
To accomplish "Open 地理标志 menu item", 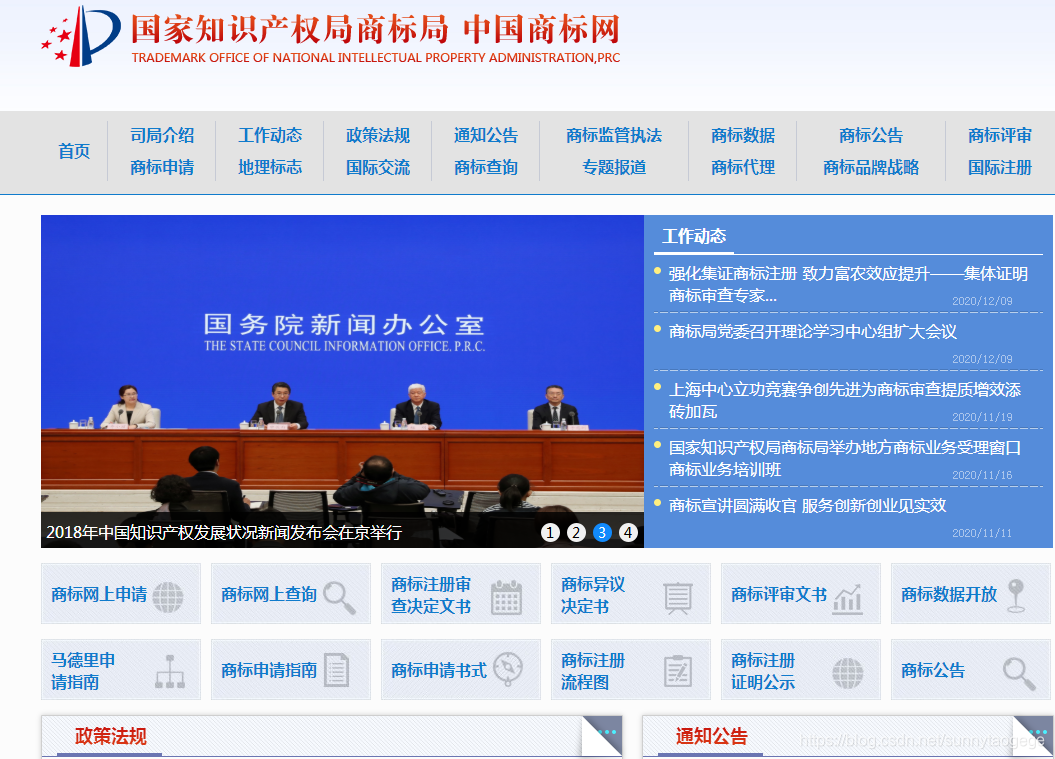I will pyautogui.click(x=270, y=168).
